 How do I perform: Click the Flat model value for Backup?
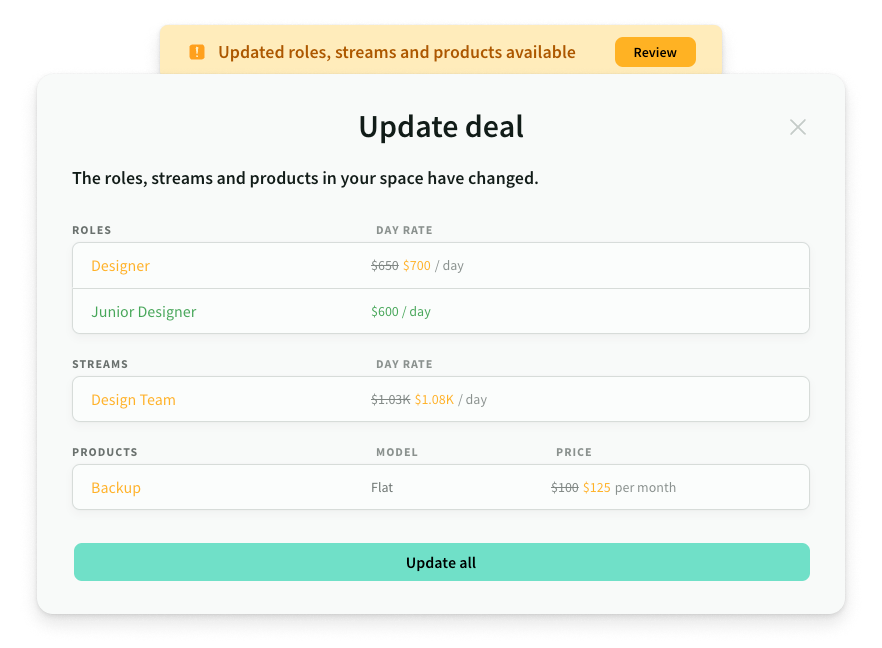[382, 488]
